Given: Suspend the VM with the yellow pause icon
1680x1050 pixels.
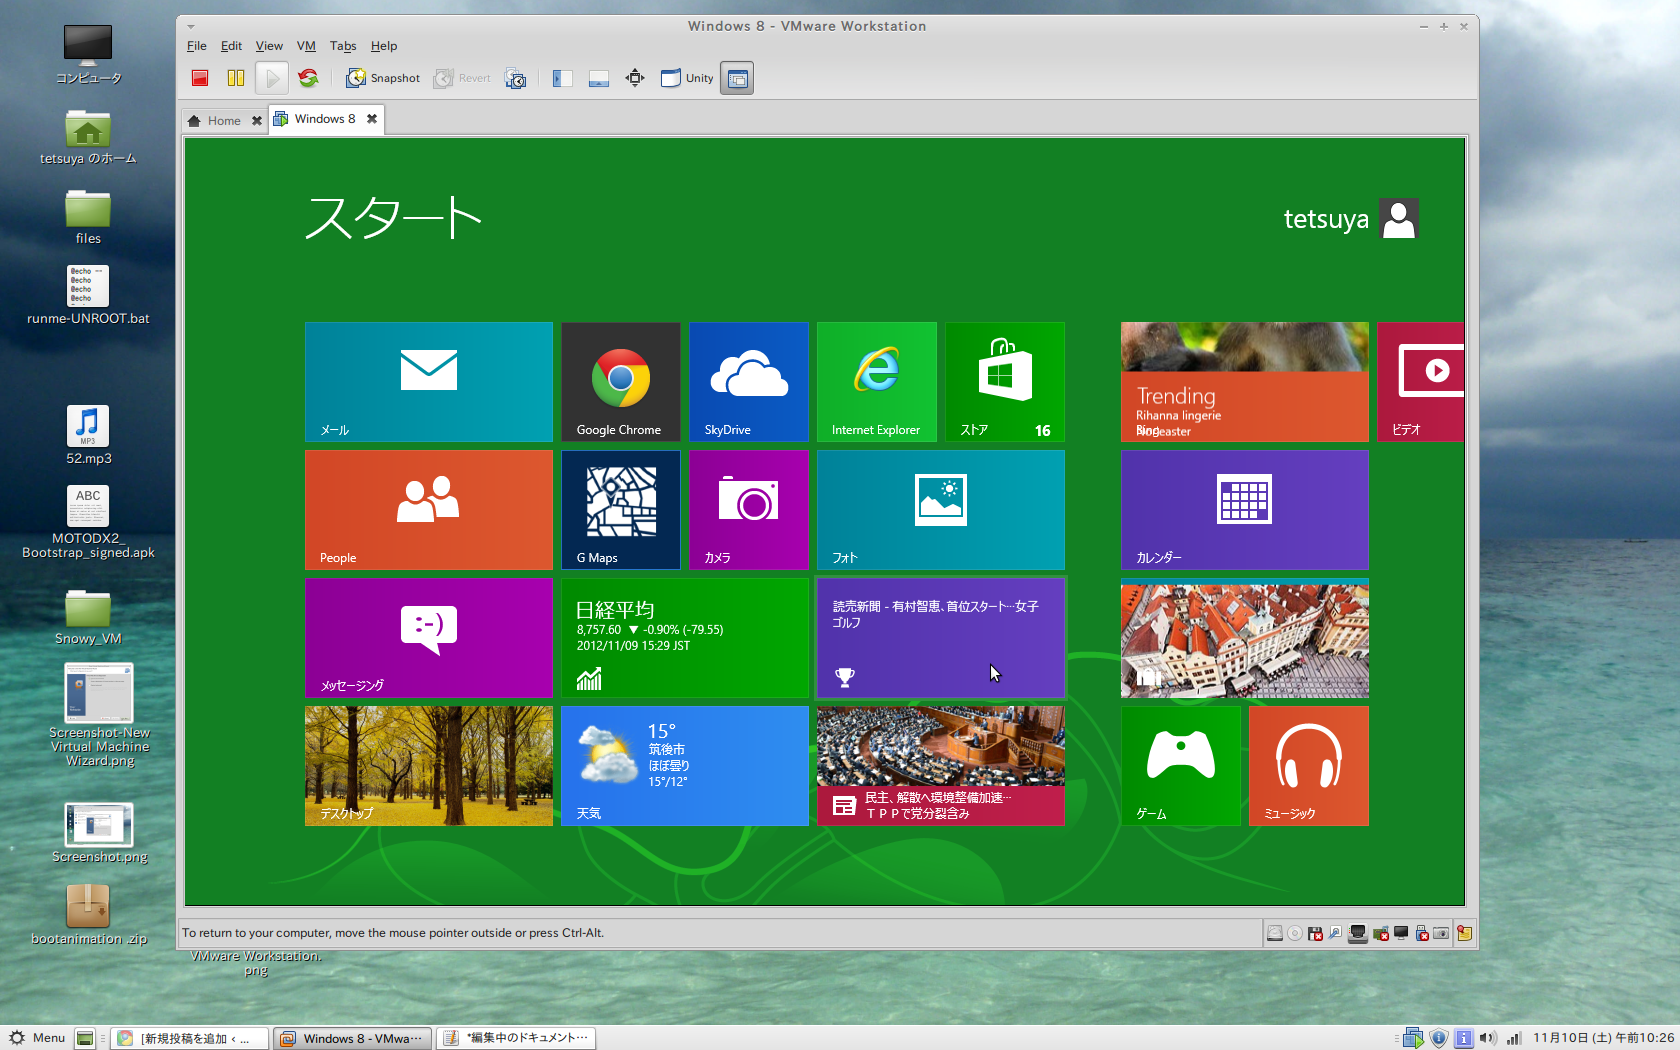Looking at the screenshot, I should coord(236,78).
